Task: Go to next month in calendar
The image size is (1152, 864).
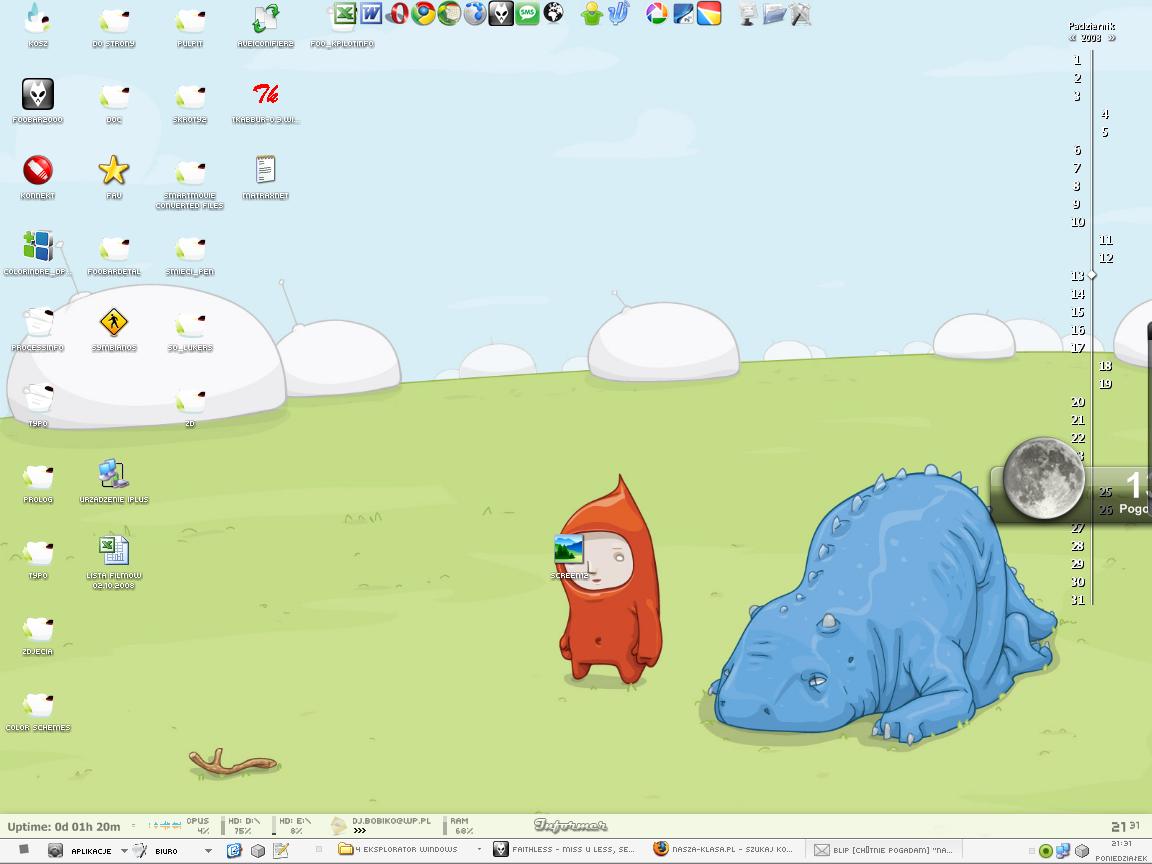Action: point(1112,38)
